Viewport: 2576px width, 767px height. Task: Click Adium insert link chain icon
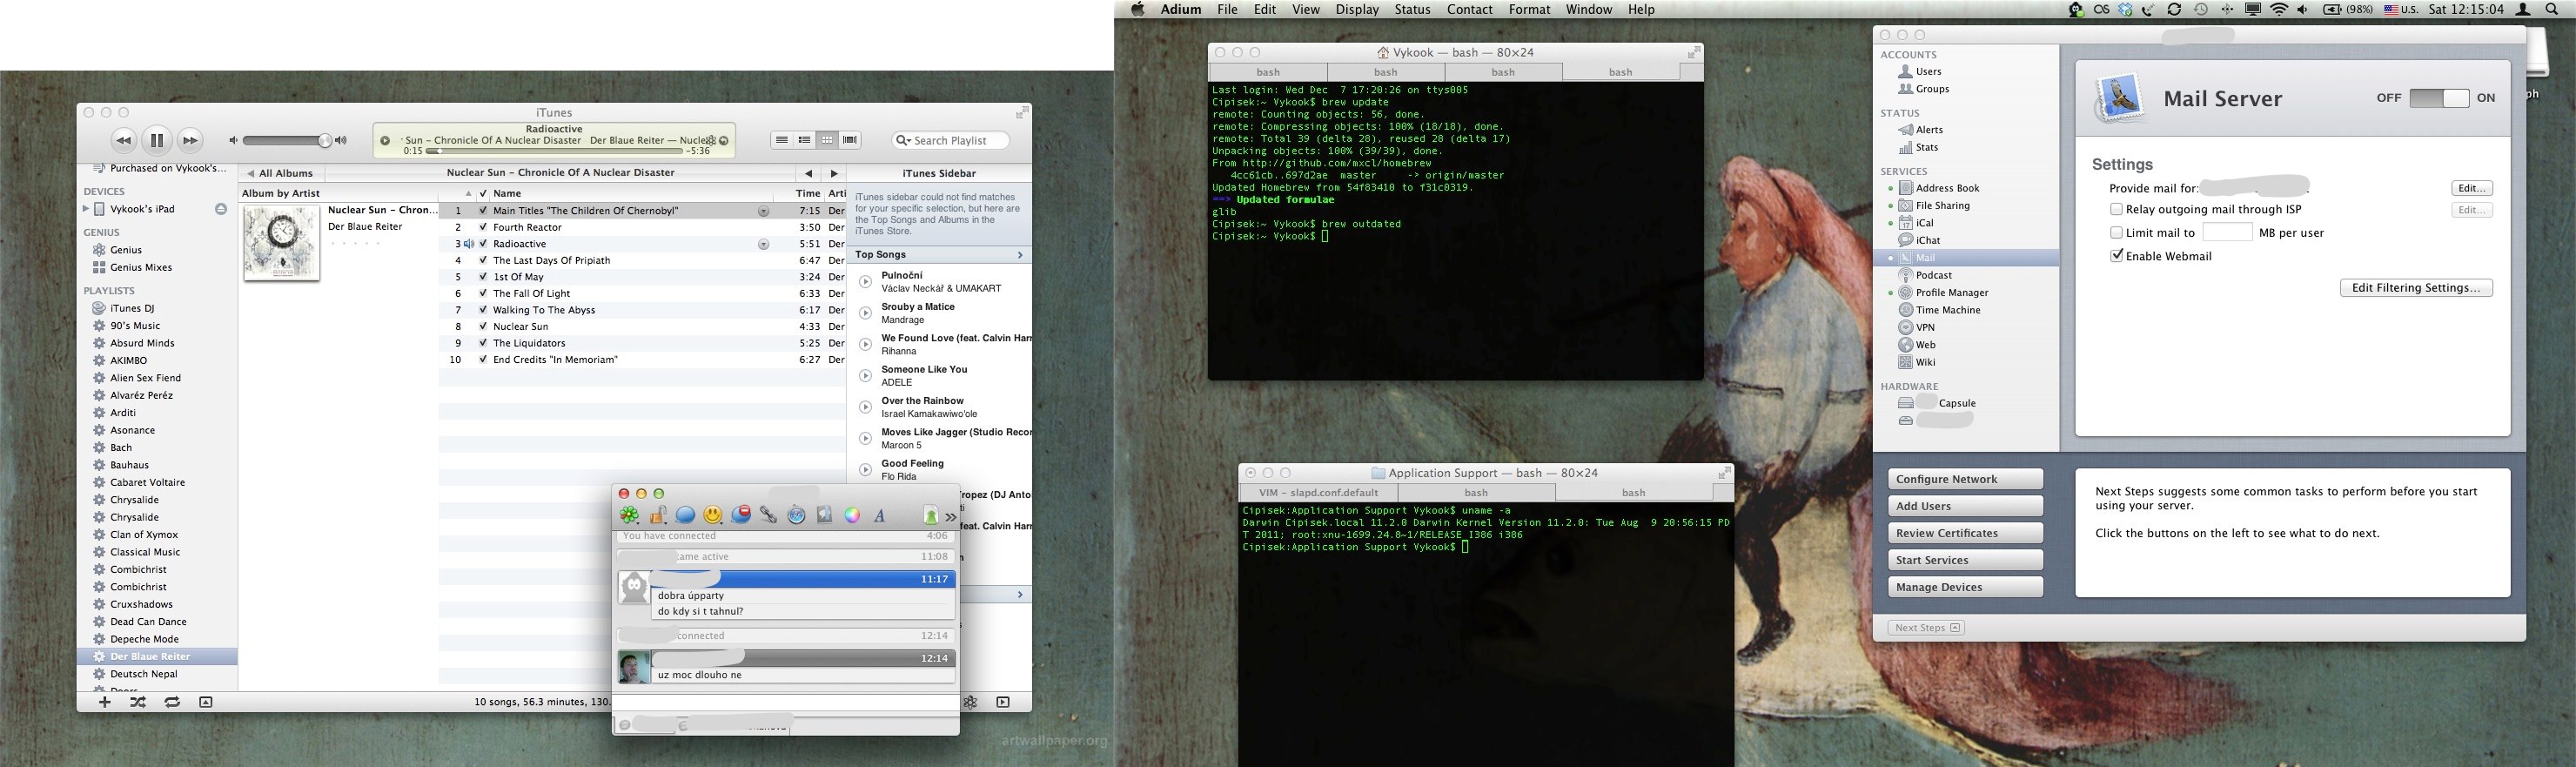[x=768, y=515]
